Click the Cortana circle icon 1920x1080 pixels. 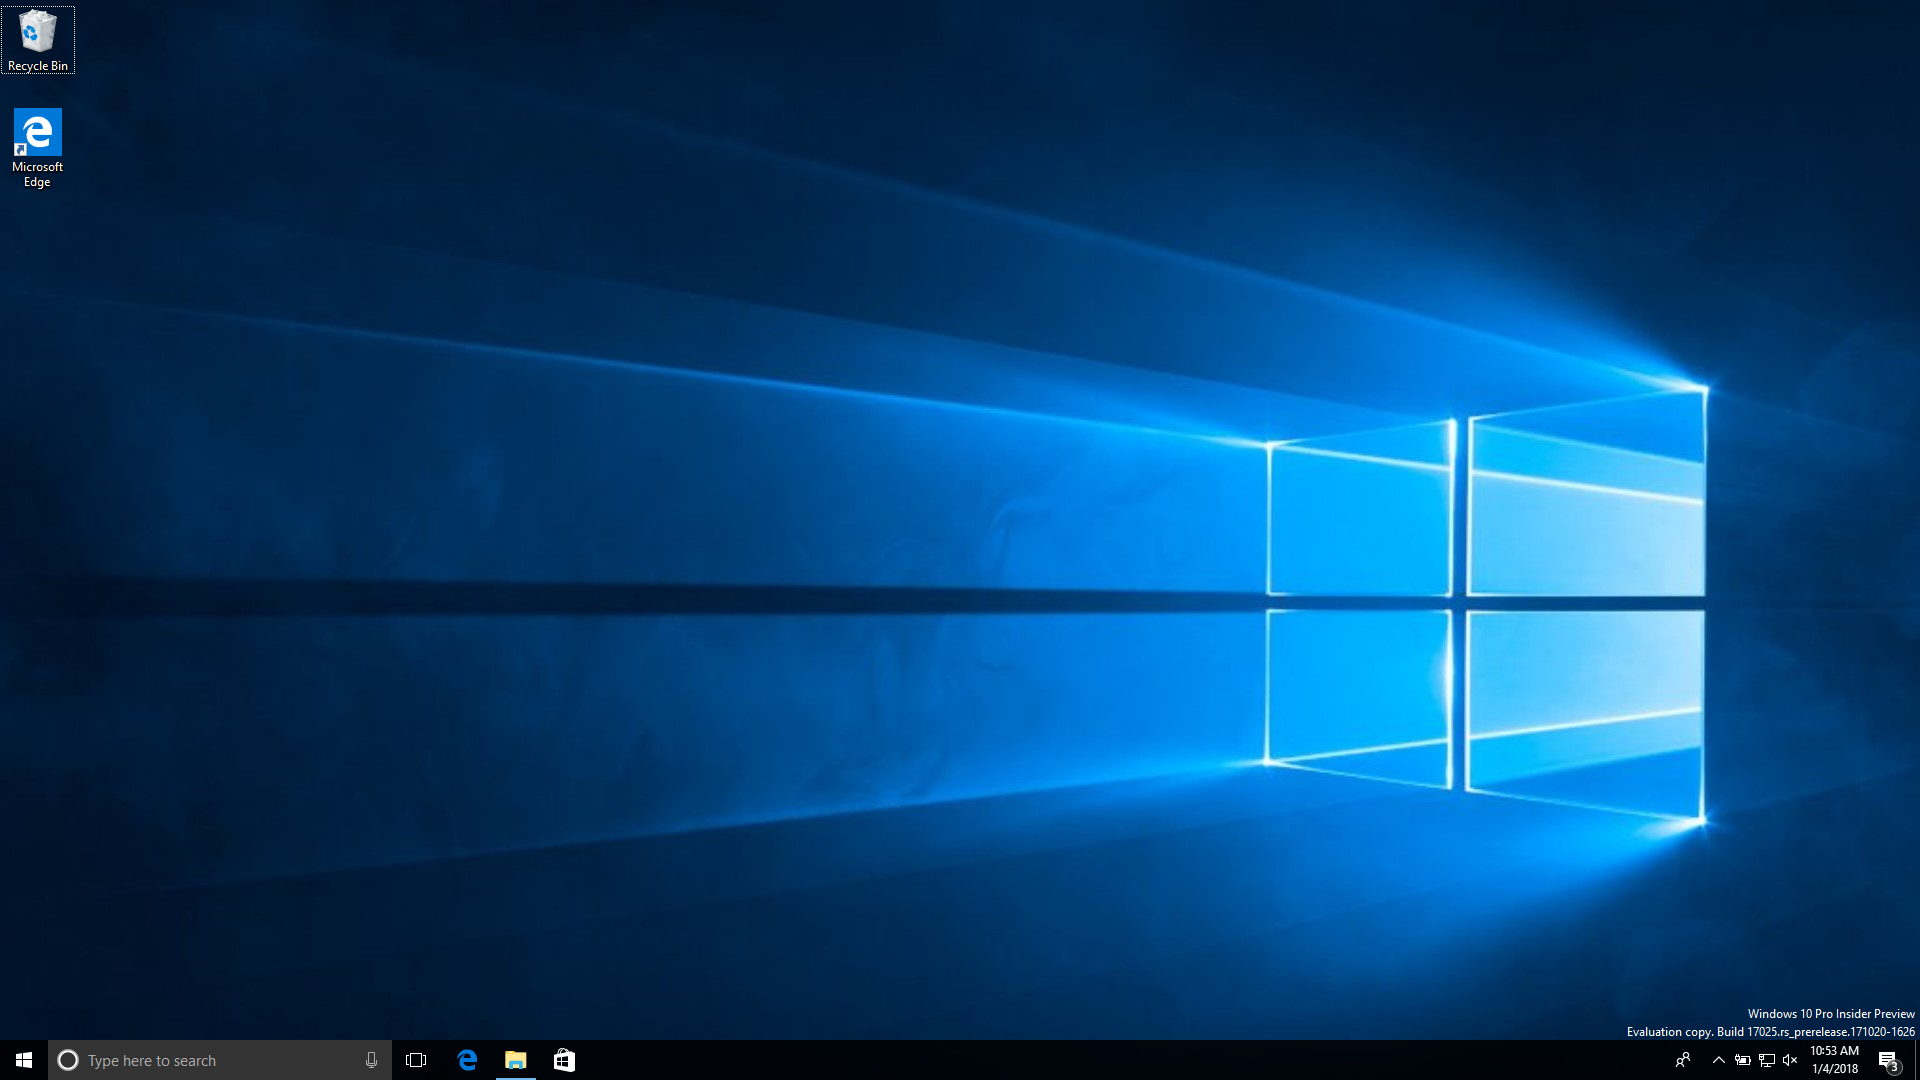point(68,1060)
